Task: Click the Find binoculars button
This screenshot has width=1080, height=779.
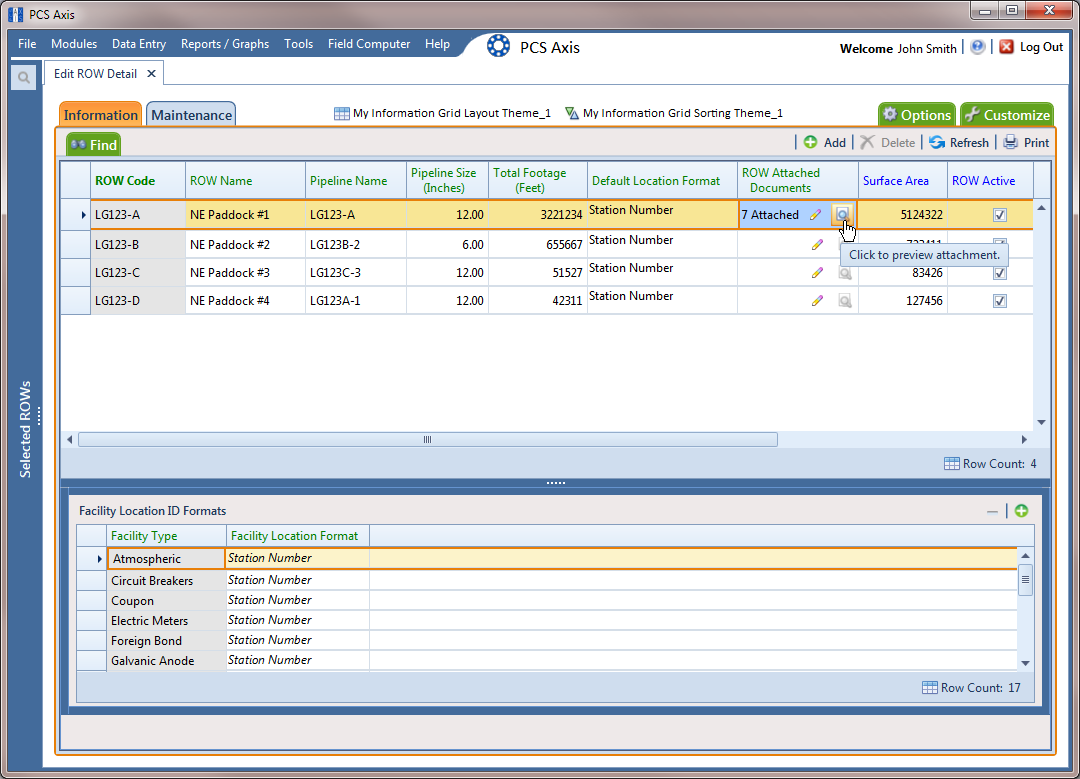Action: tap(94, 145)
